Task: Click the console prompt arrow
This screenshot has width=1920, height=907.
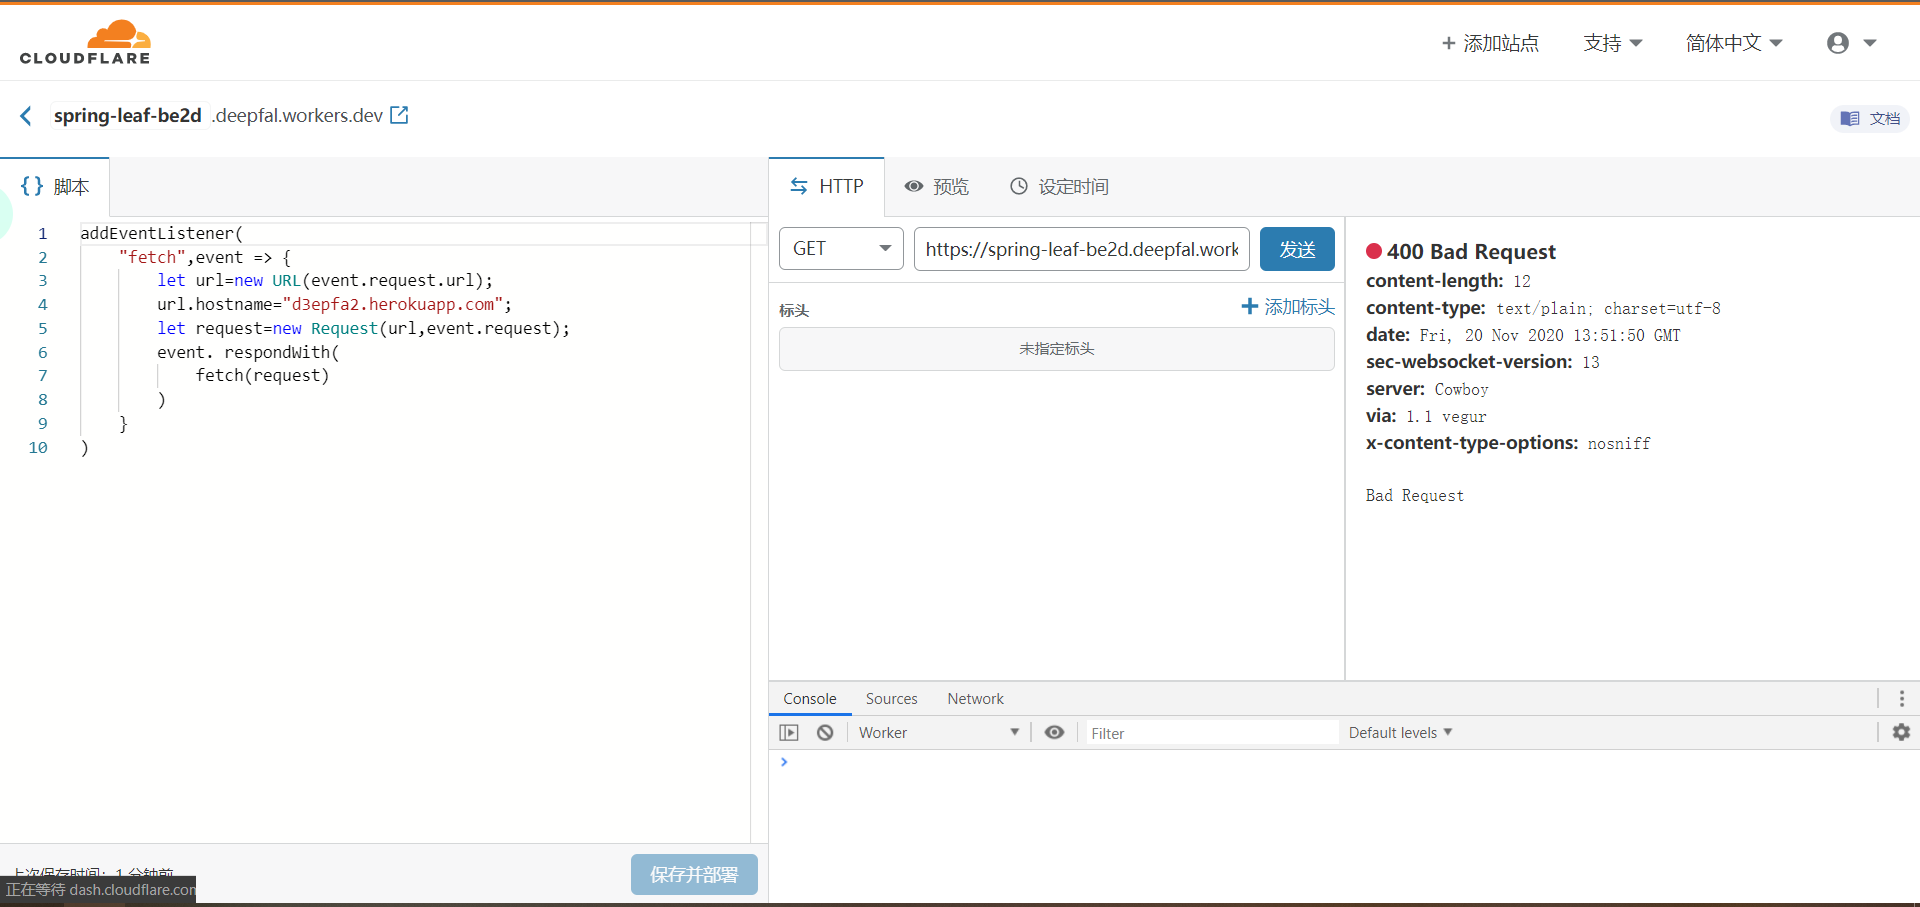Action: 784,762
